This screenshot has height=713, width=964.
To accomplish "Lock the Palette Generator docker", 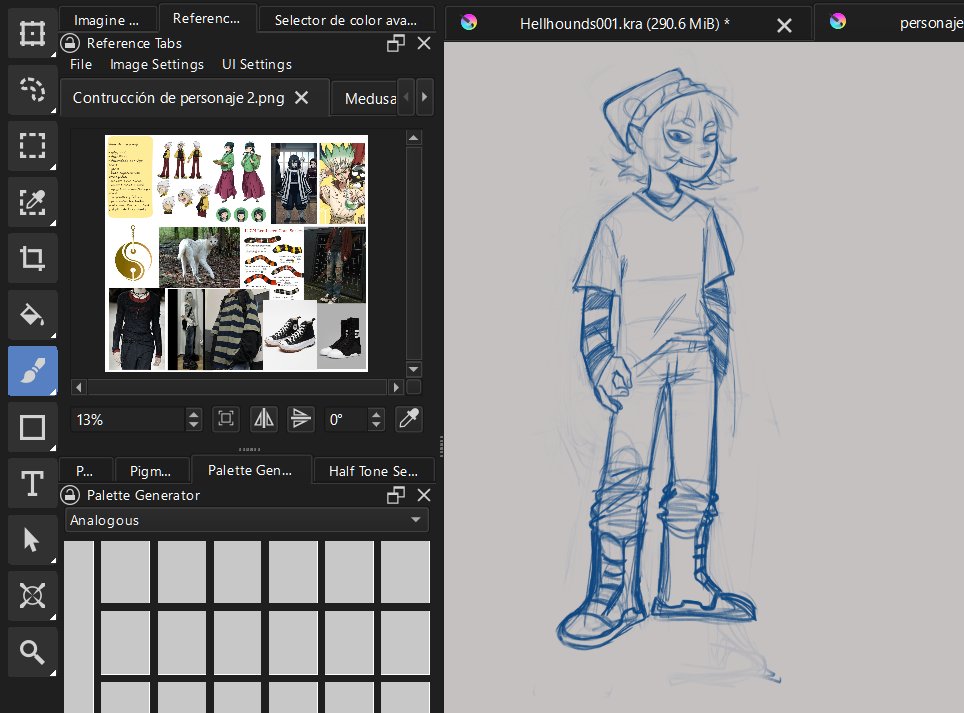I will [x=70, y=495].
